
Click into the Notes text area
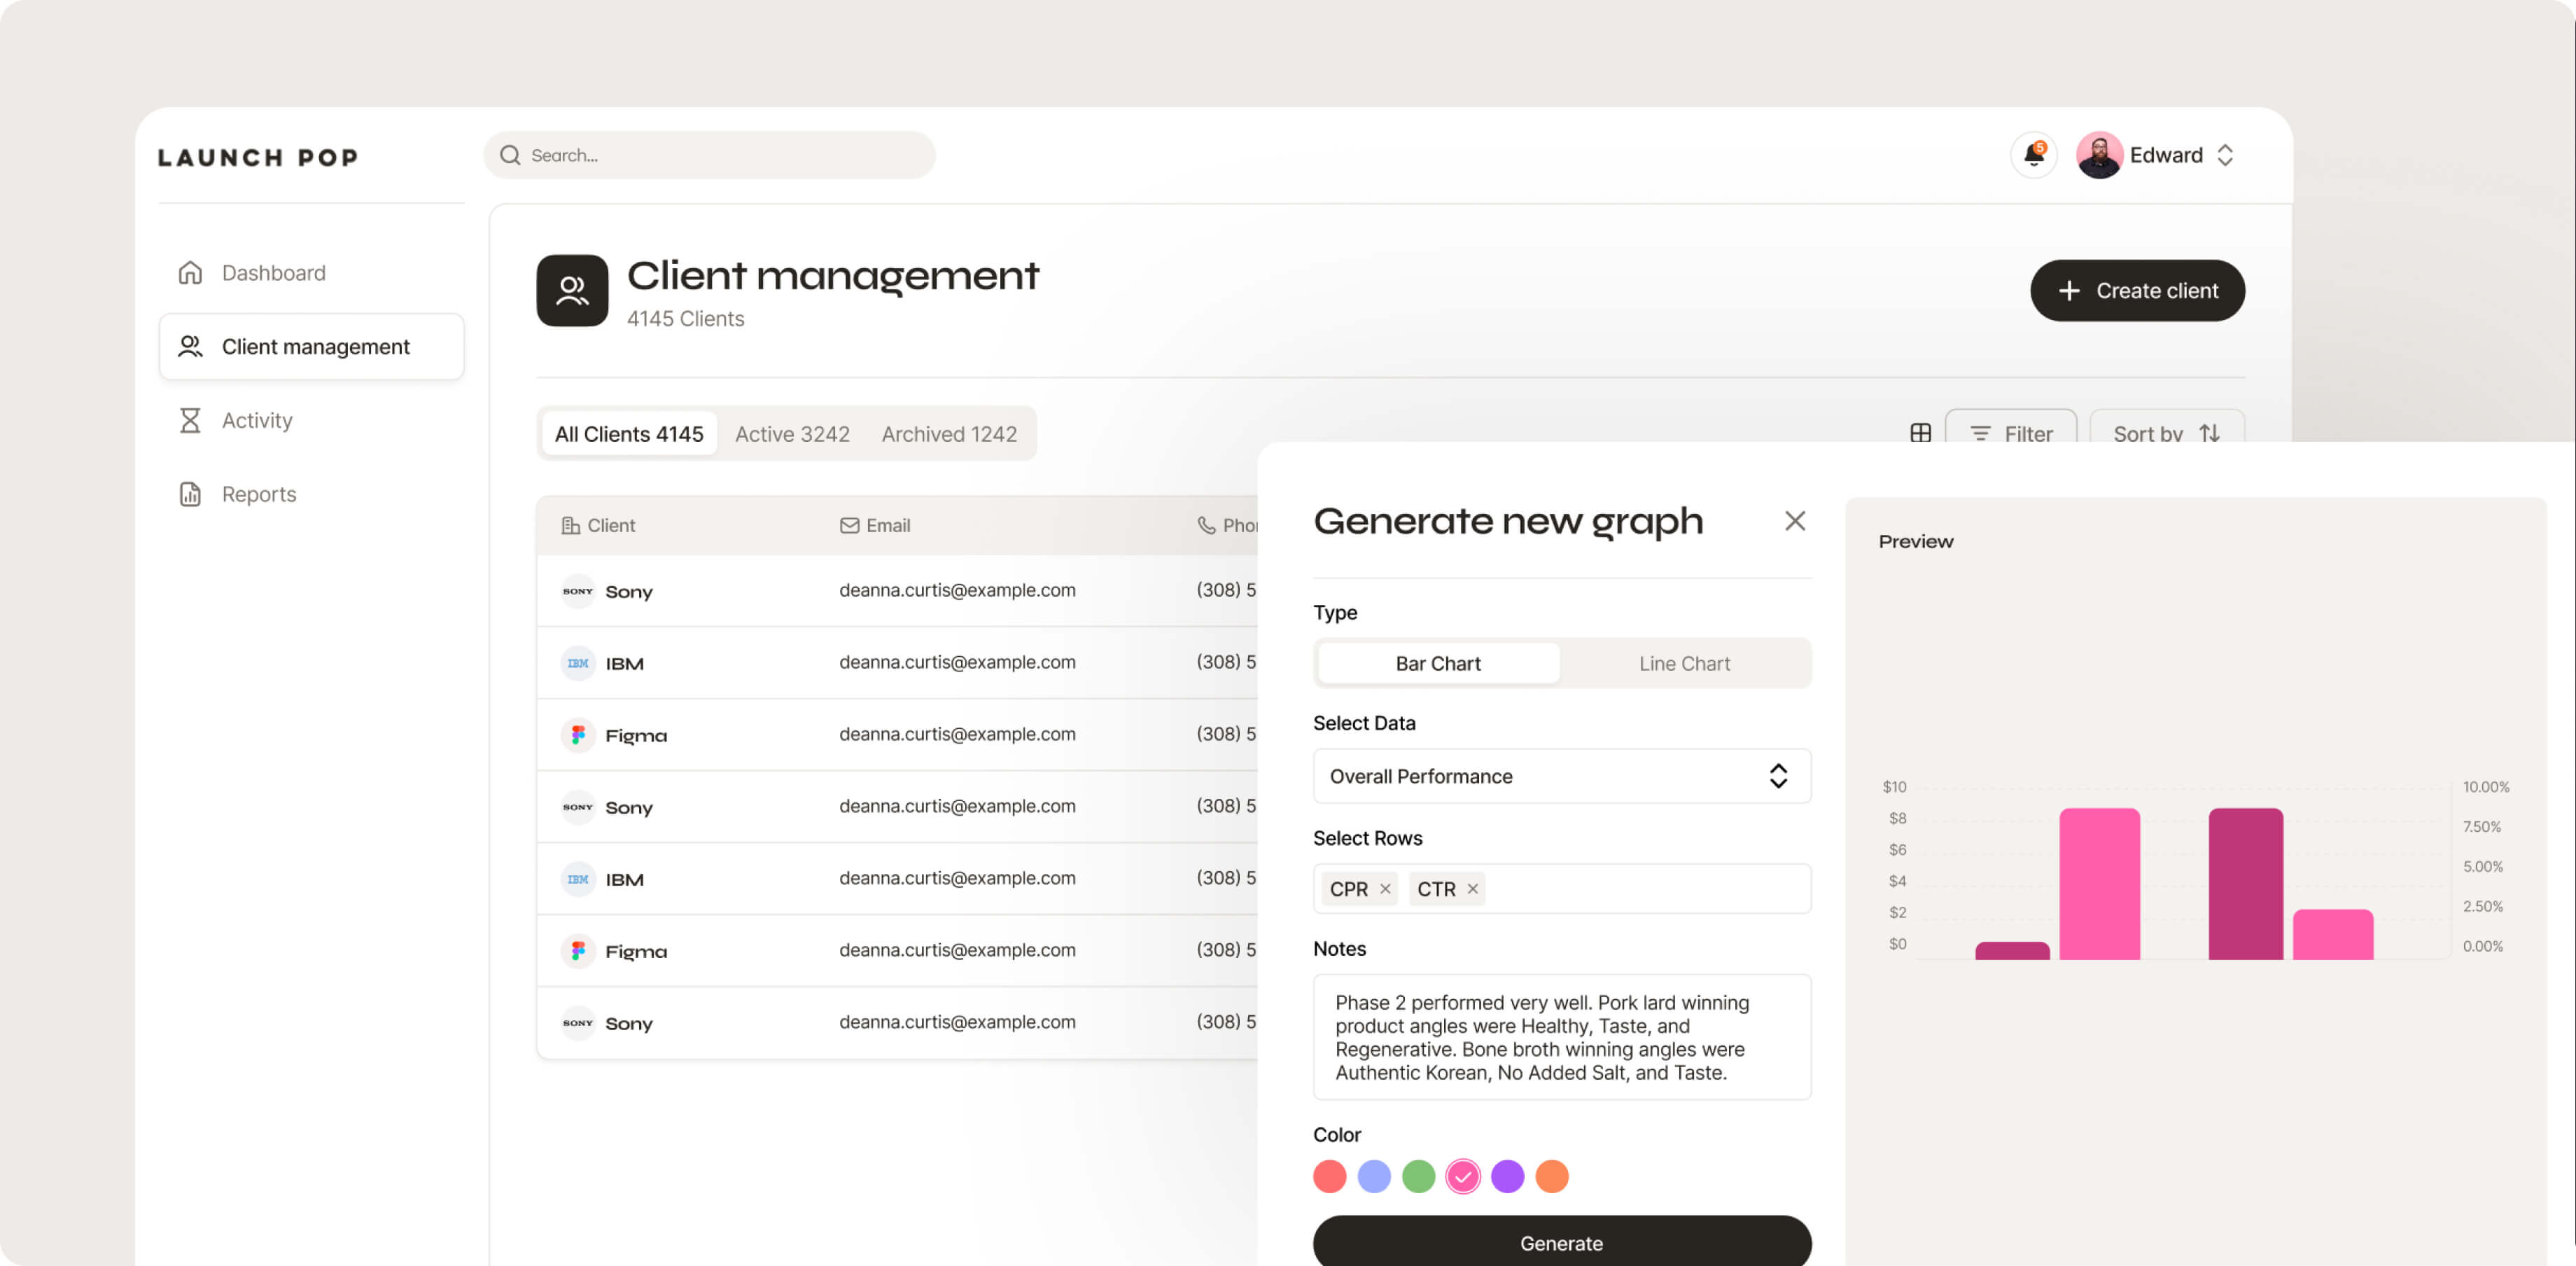point(1561,1037)
